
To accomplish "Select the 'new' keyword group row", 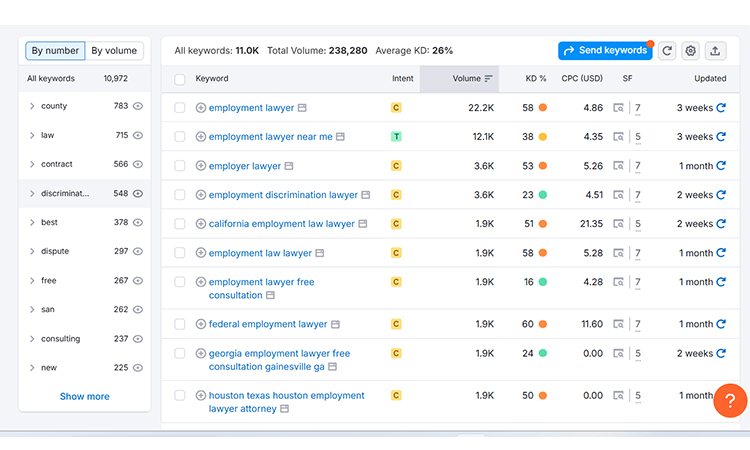I will (85, 368).
